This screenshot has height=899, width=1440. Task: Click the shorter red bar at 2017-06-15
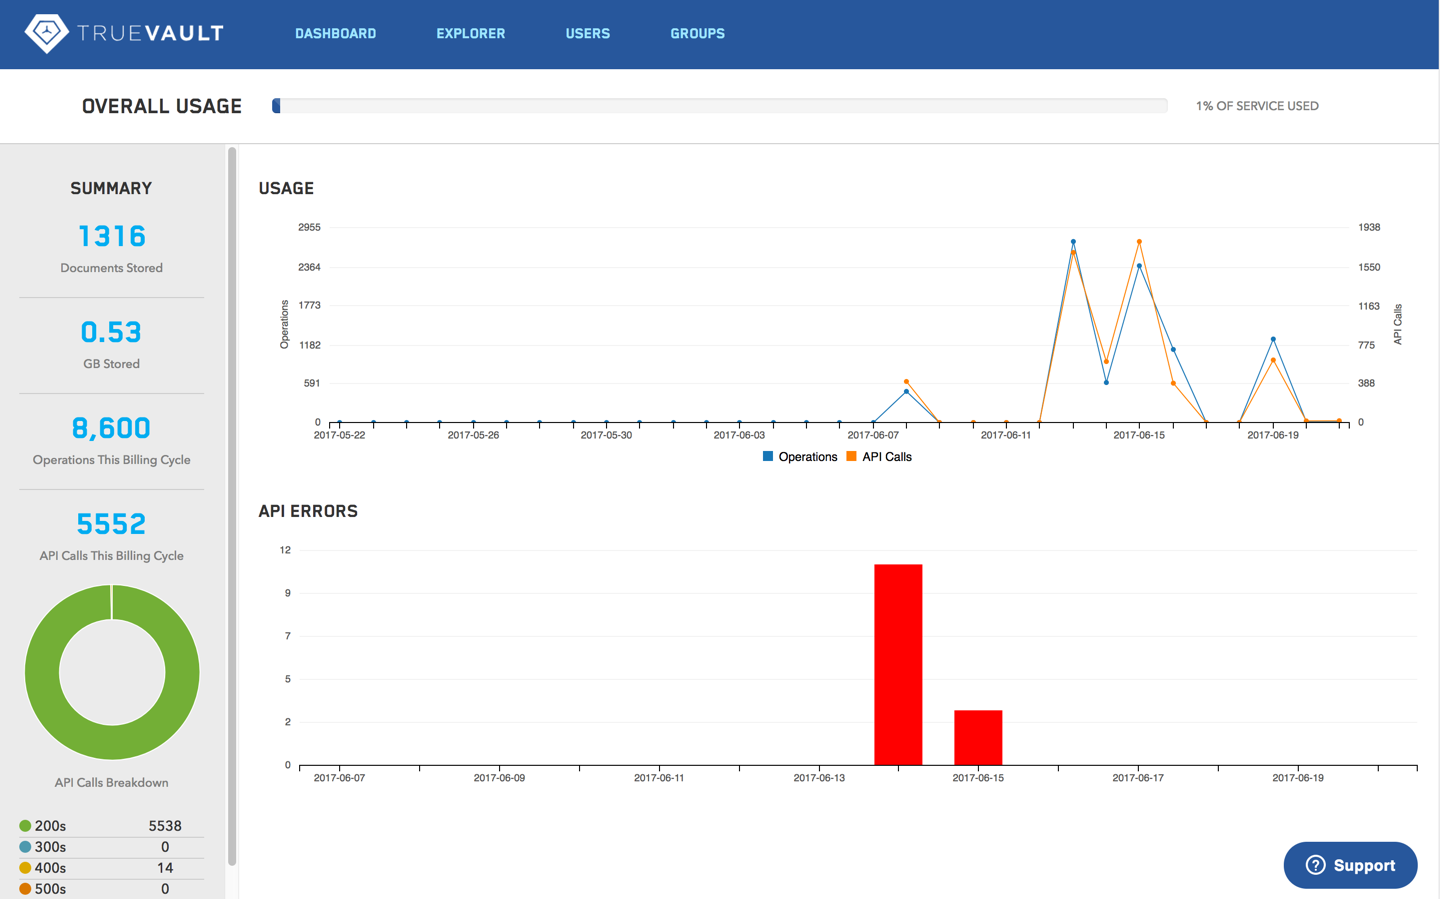[x=978, y=738]
